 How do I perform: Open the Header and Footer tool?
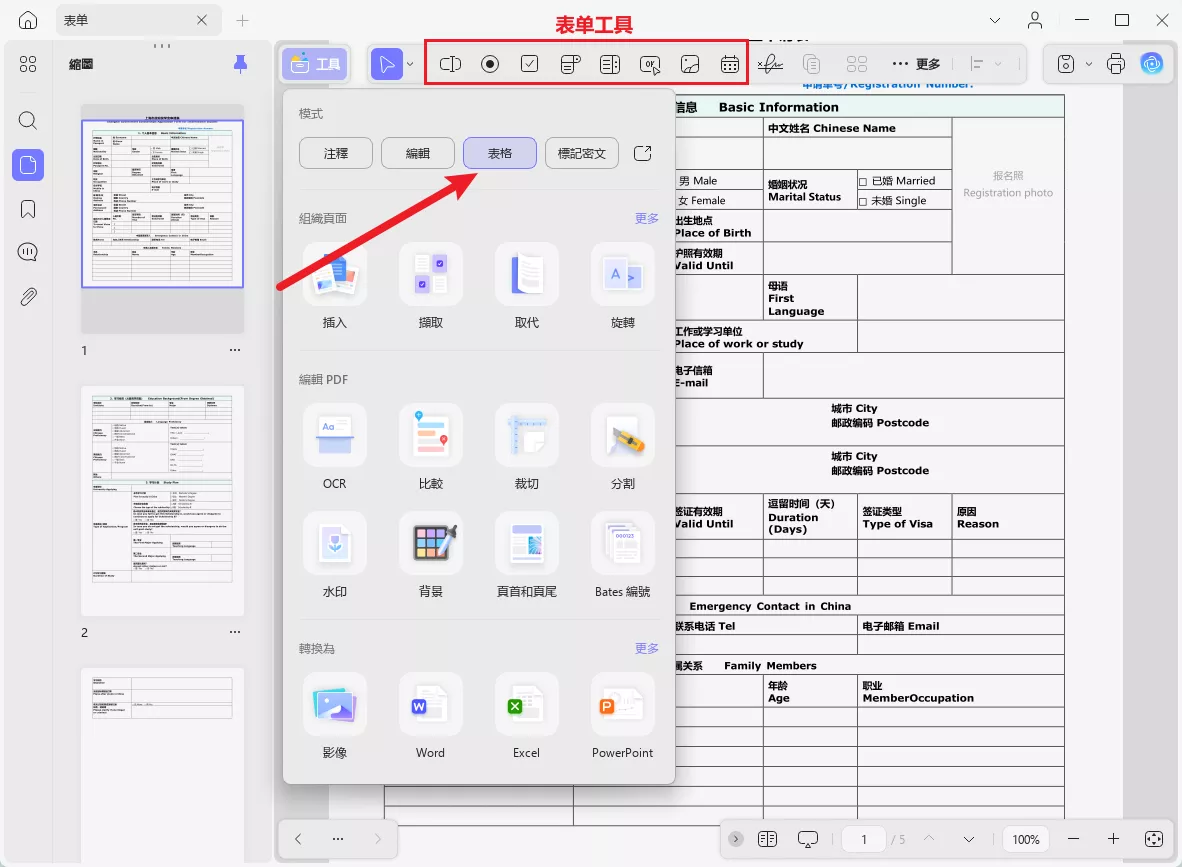pos(526,556)
